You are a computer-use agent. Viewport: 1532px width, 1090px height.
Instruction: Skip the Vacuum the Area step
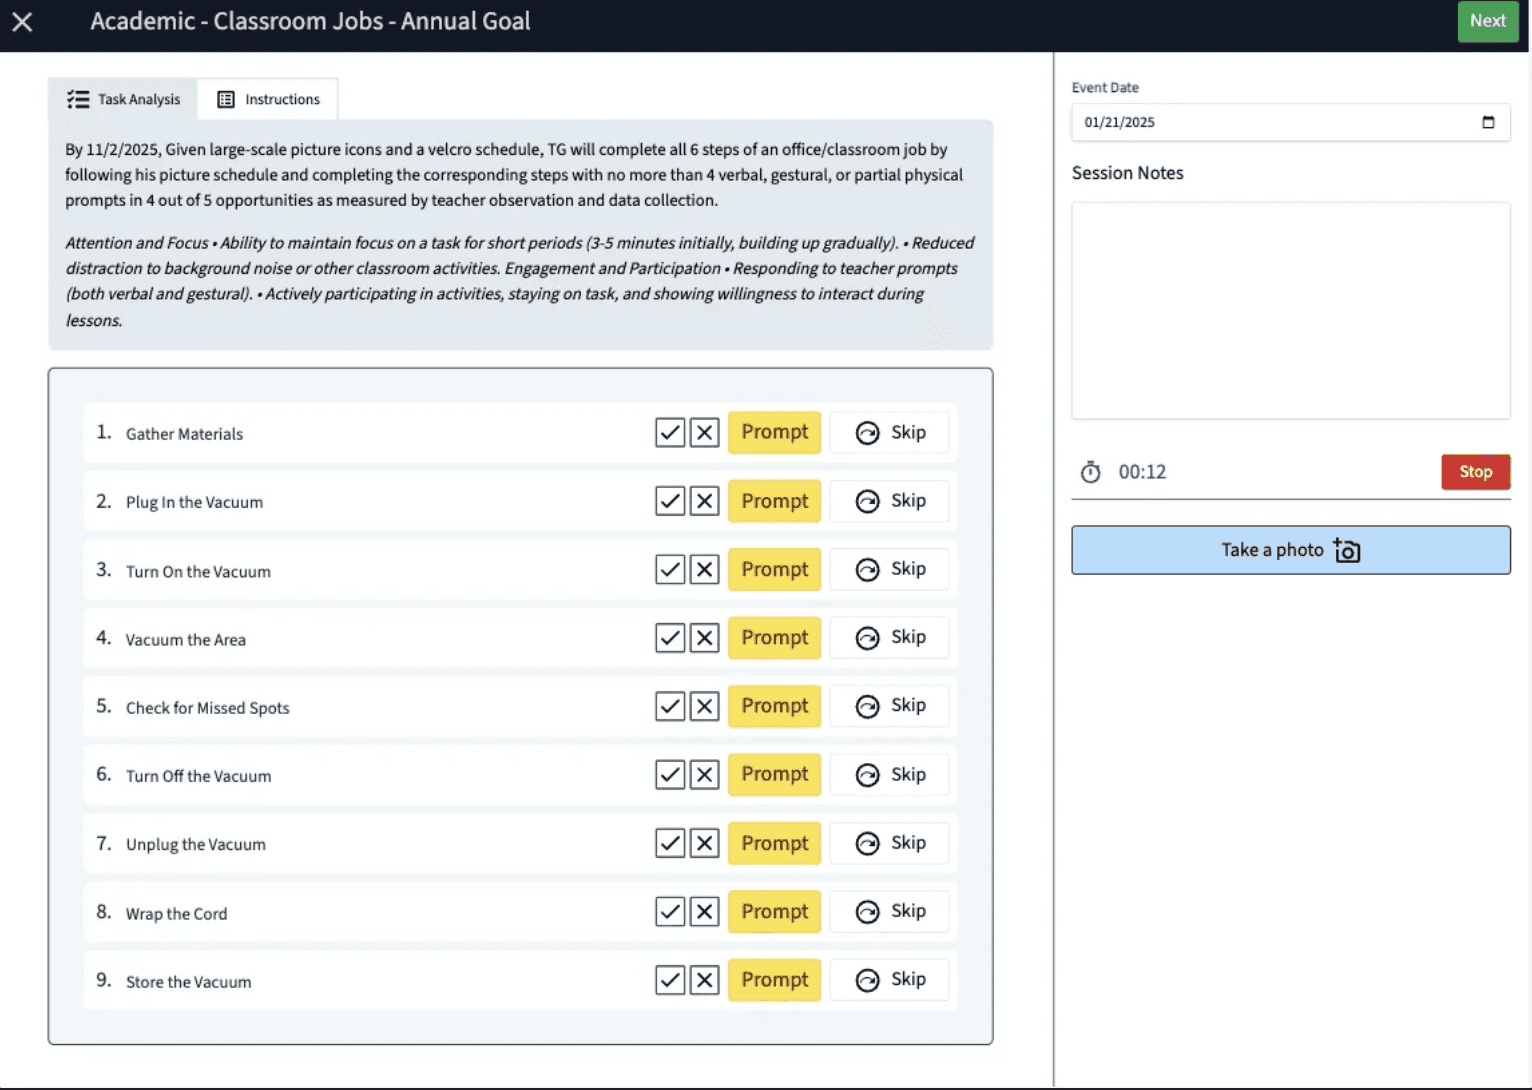point(889,638)
